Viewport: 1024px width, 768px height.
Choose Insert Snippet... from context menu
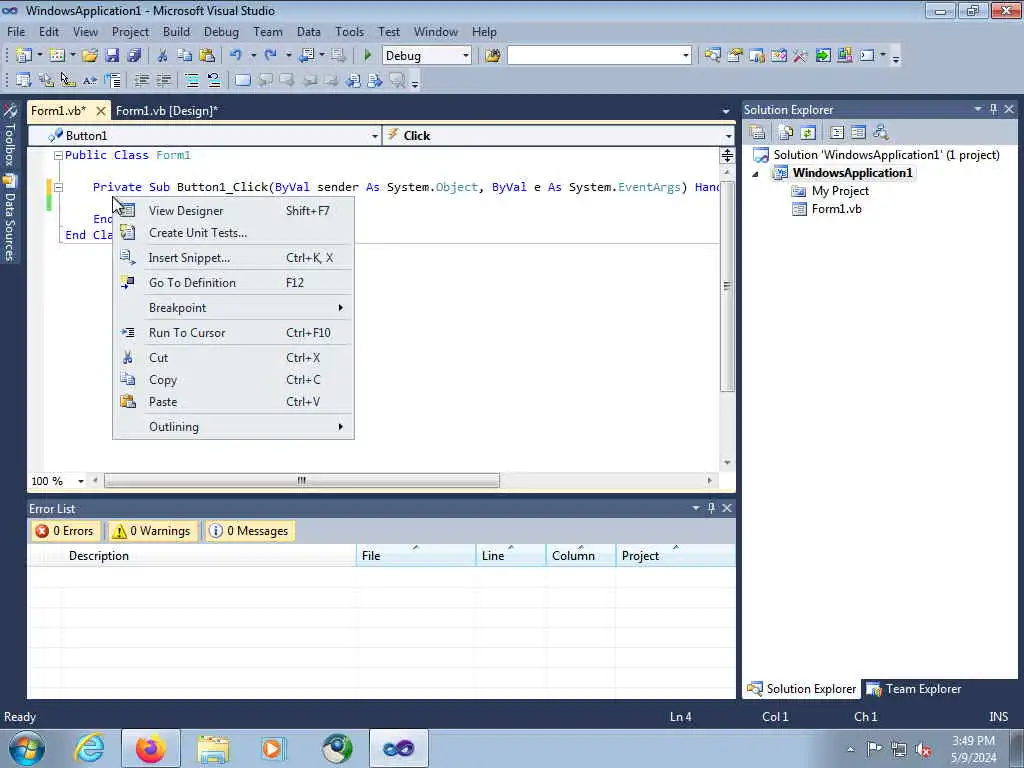[233, 257]
